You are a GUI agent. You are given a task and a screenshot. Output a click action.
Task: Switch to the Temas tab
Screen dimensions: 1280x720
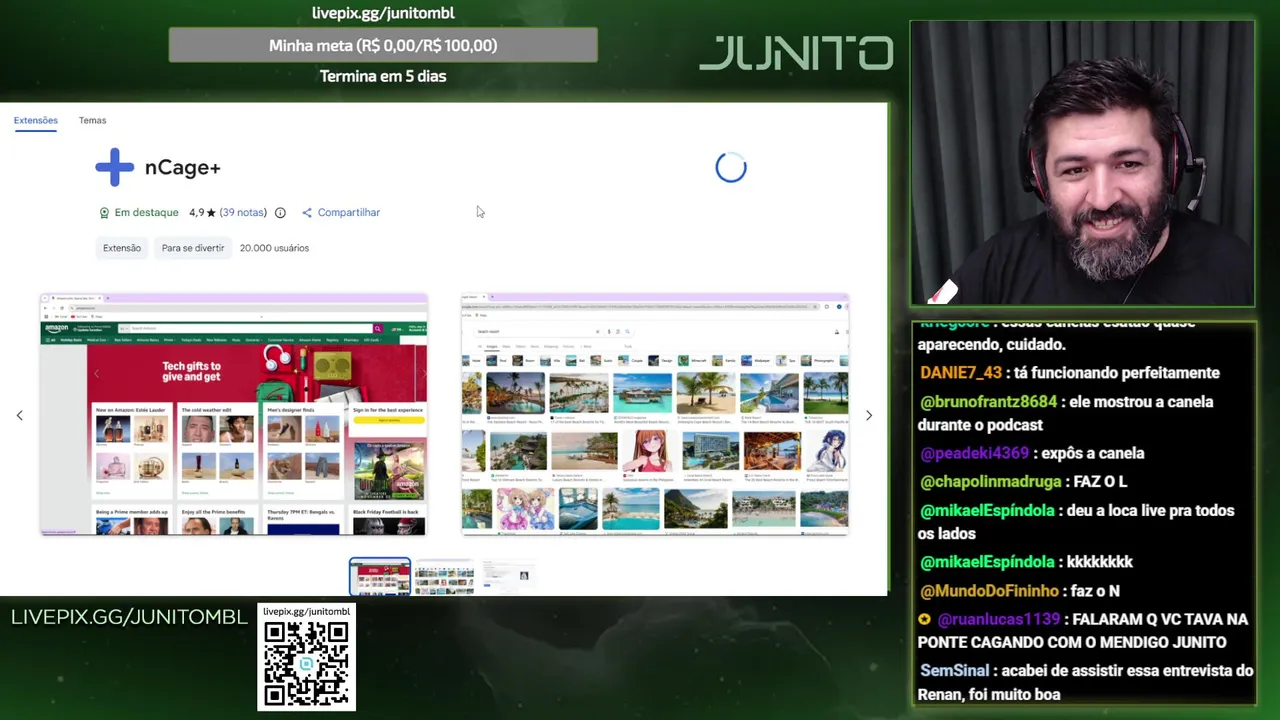click(92, 120)
